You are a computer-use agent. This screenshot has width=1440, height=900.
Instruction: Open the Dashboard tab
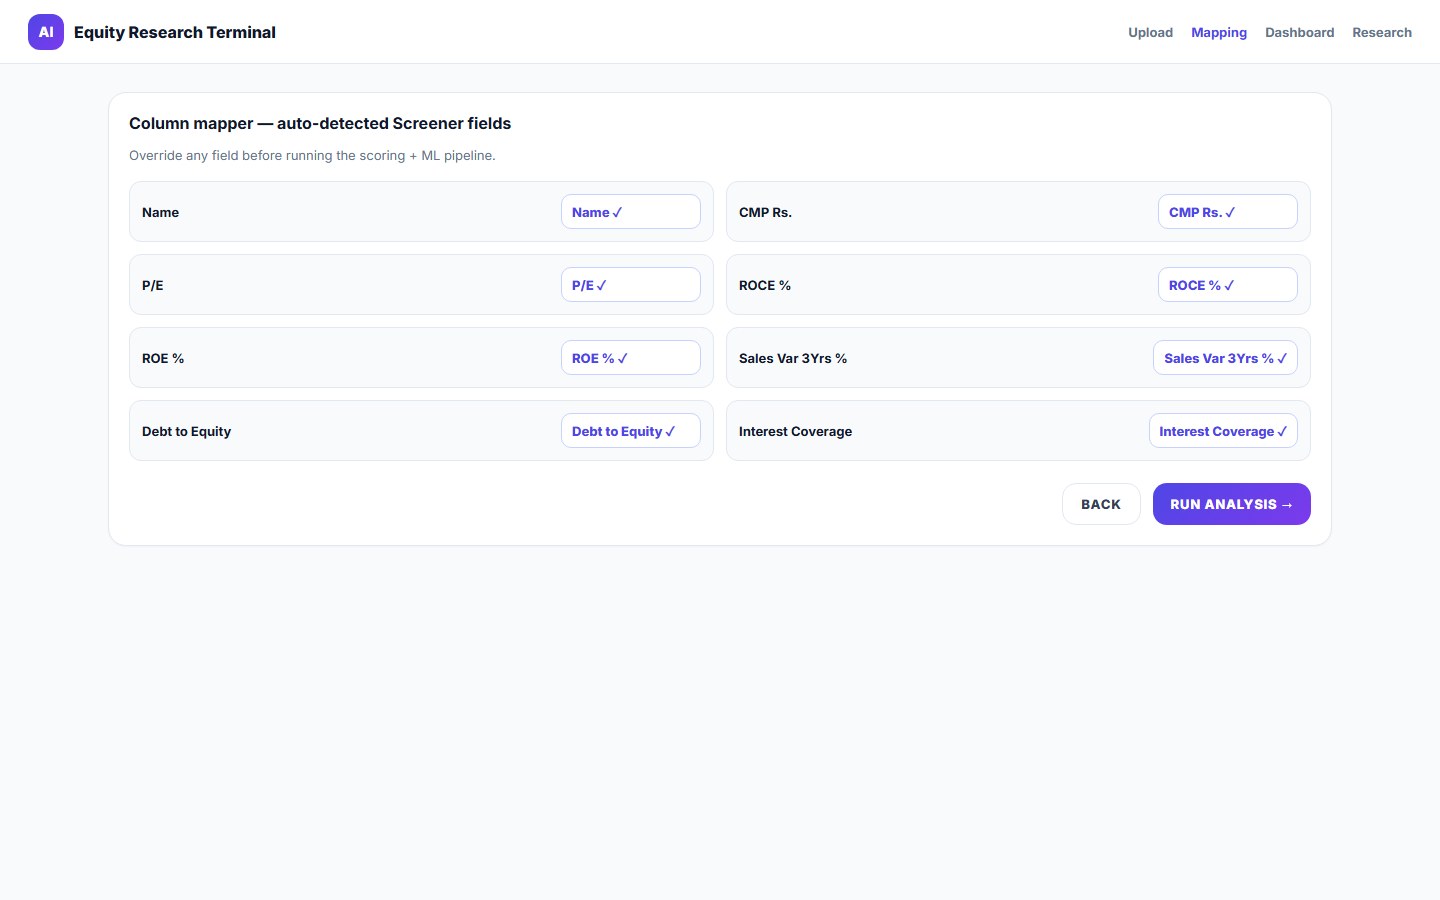click(x=1299, y=32)
